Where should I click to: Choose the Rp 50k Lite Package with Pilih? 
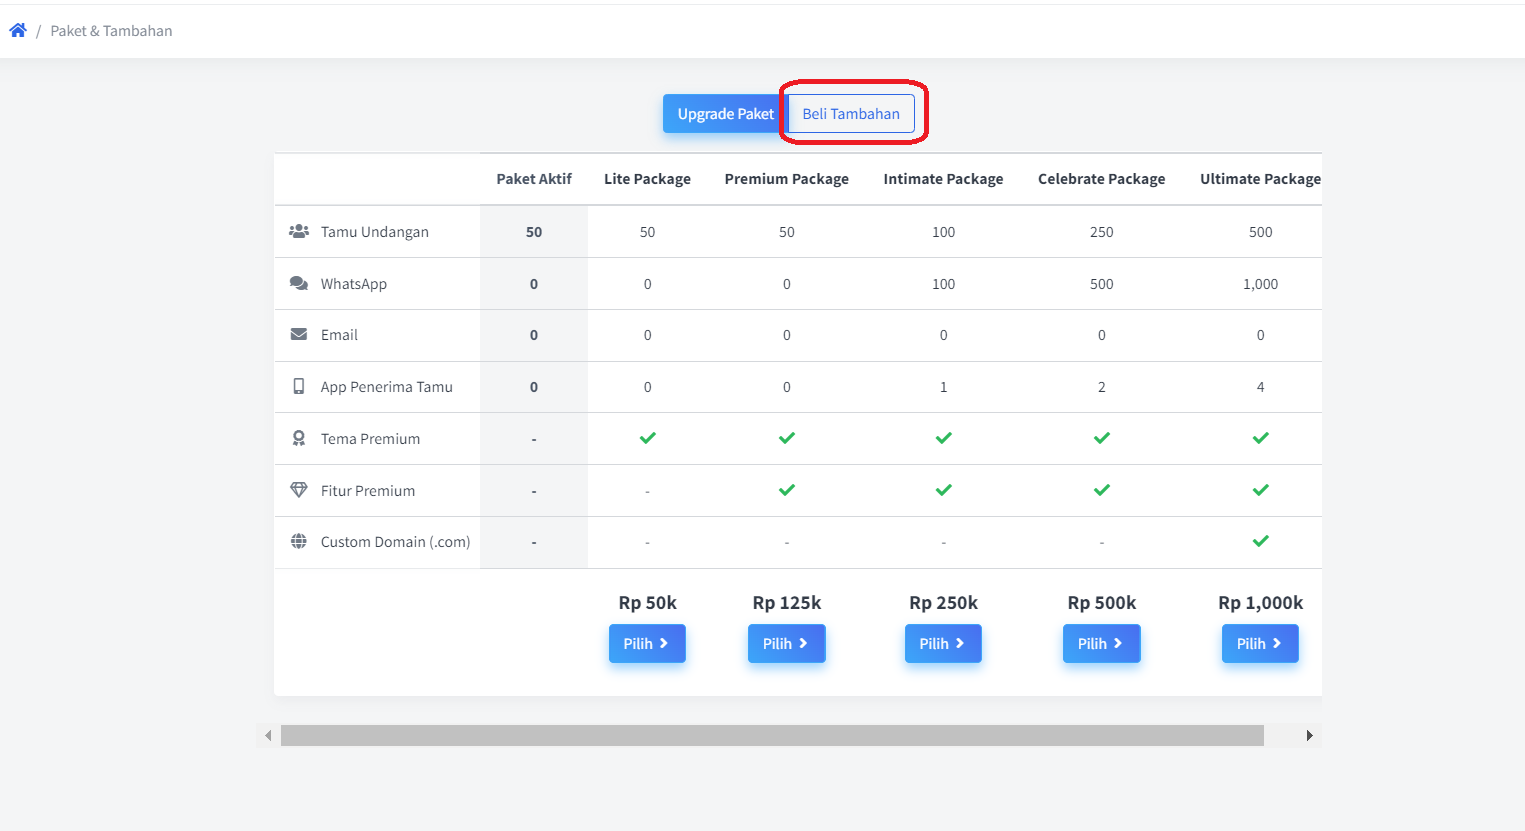[647, 643]
